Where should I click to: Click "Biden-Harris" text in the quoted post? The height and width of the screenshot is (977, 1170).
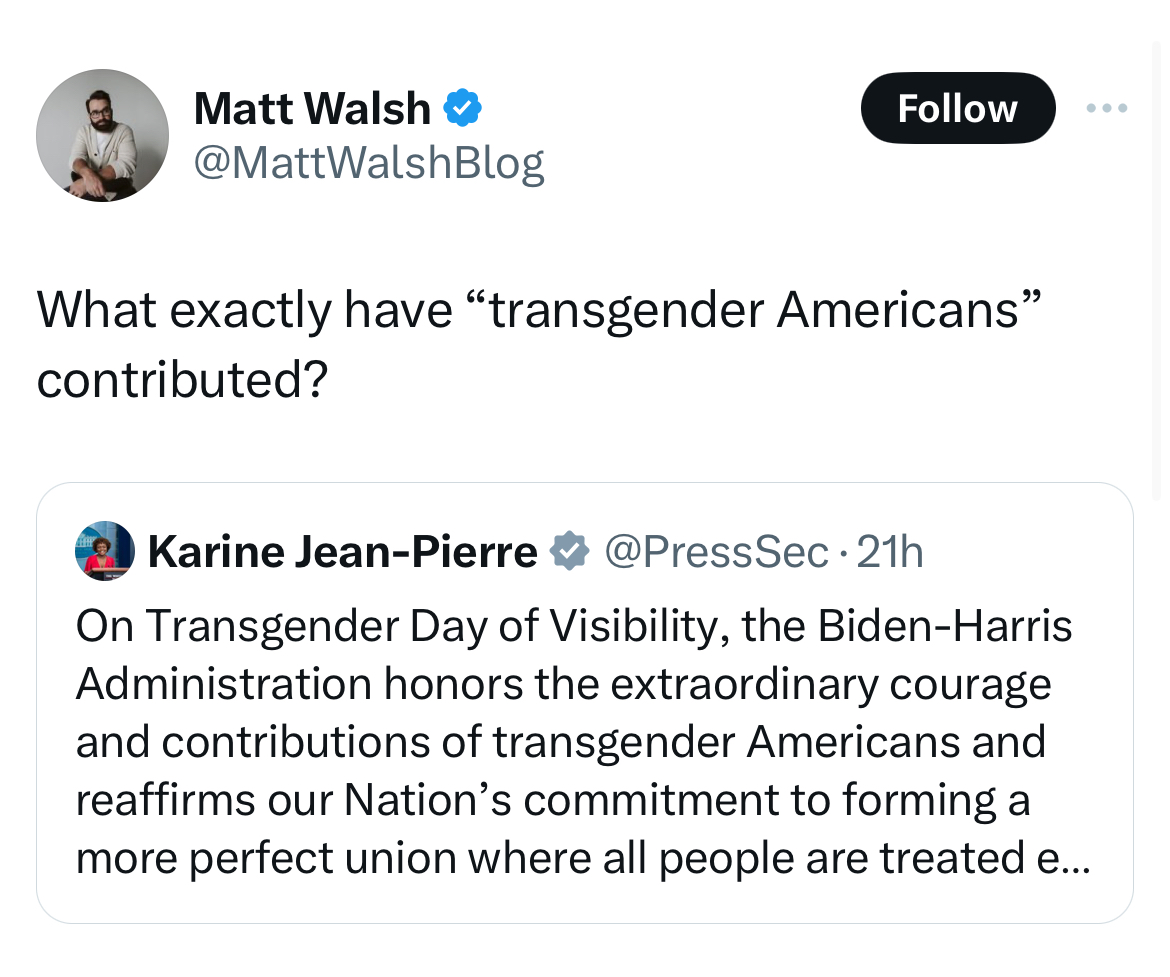point(945,627)
